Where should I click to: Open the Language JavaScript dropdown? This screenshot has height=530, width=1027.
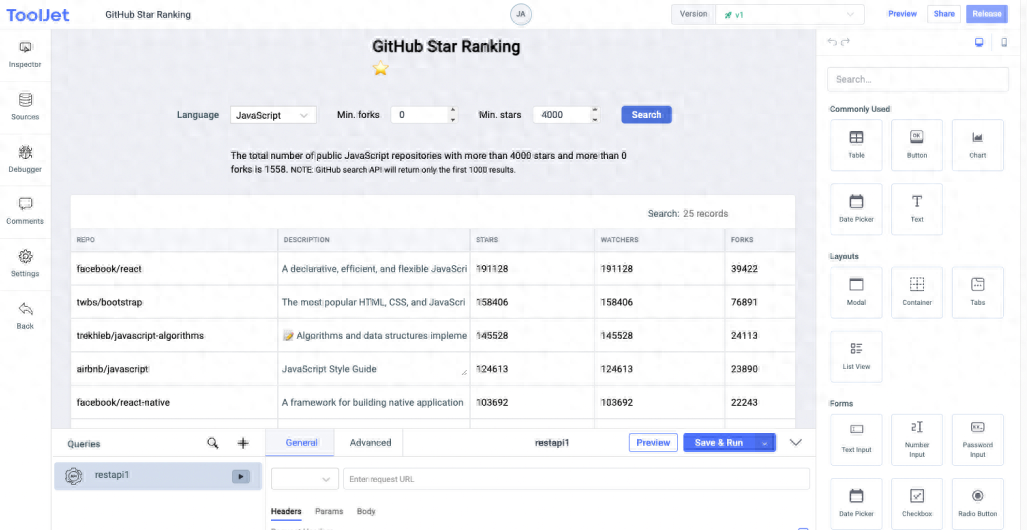click(273, 115)
